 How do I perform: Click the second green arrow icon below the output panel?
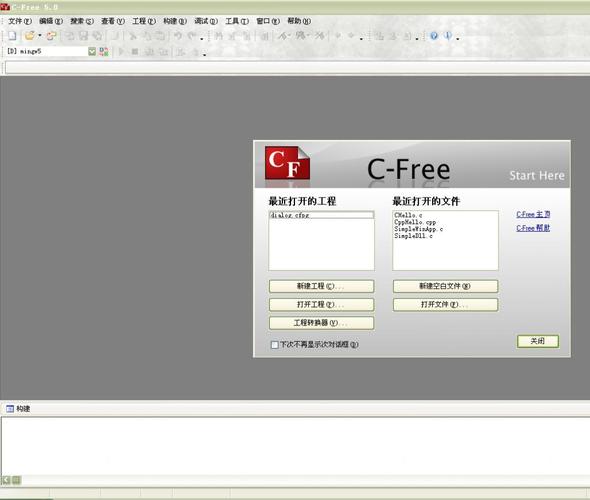coord(16,480)
